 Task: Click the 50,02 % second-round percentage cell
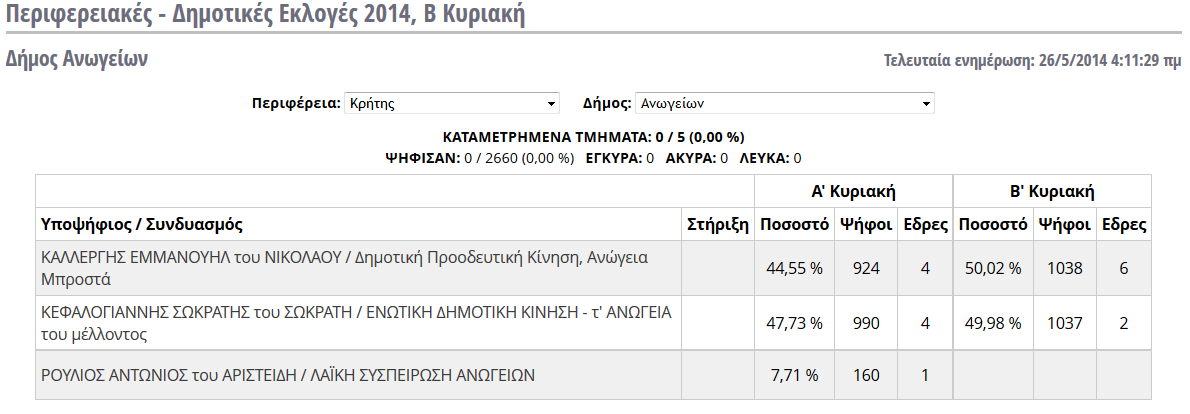(993, 268)
